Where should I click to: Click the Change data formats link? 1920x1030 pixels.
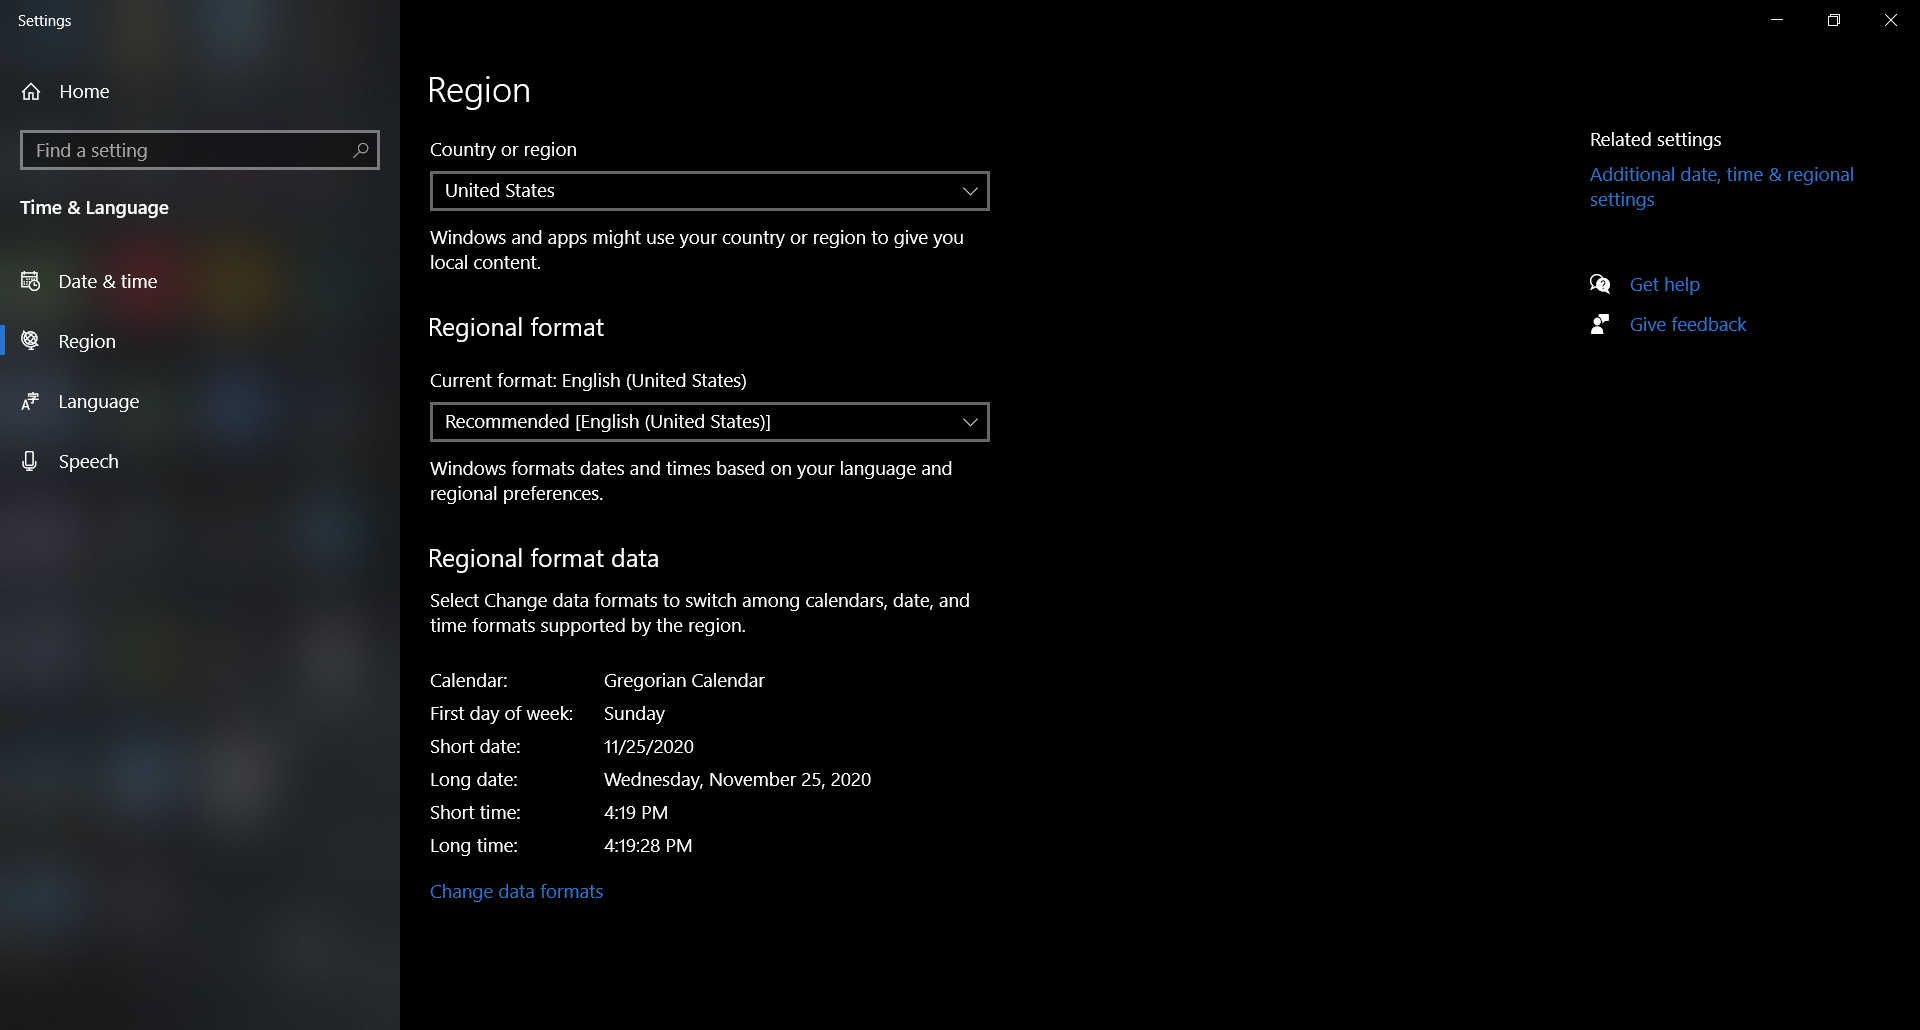click(515, 891)
